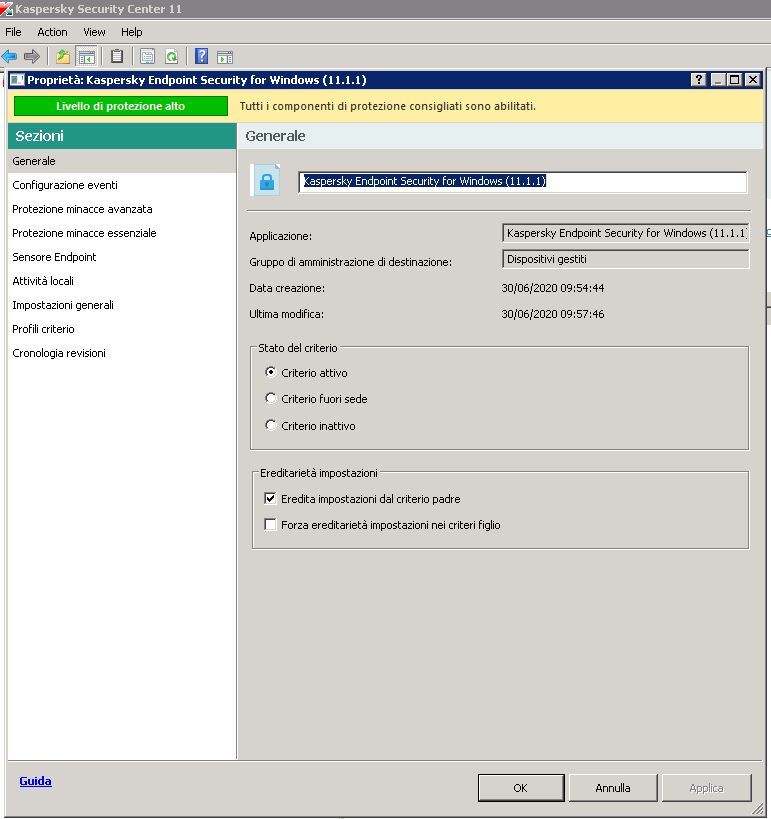
Task: Click the Stato del criterio group label
Action: point(298,348)
